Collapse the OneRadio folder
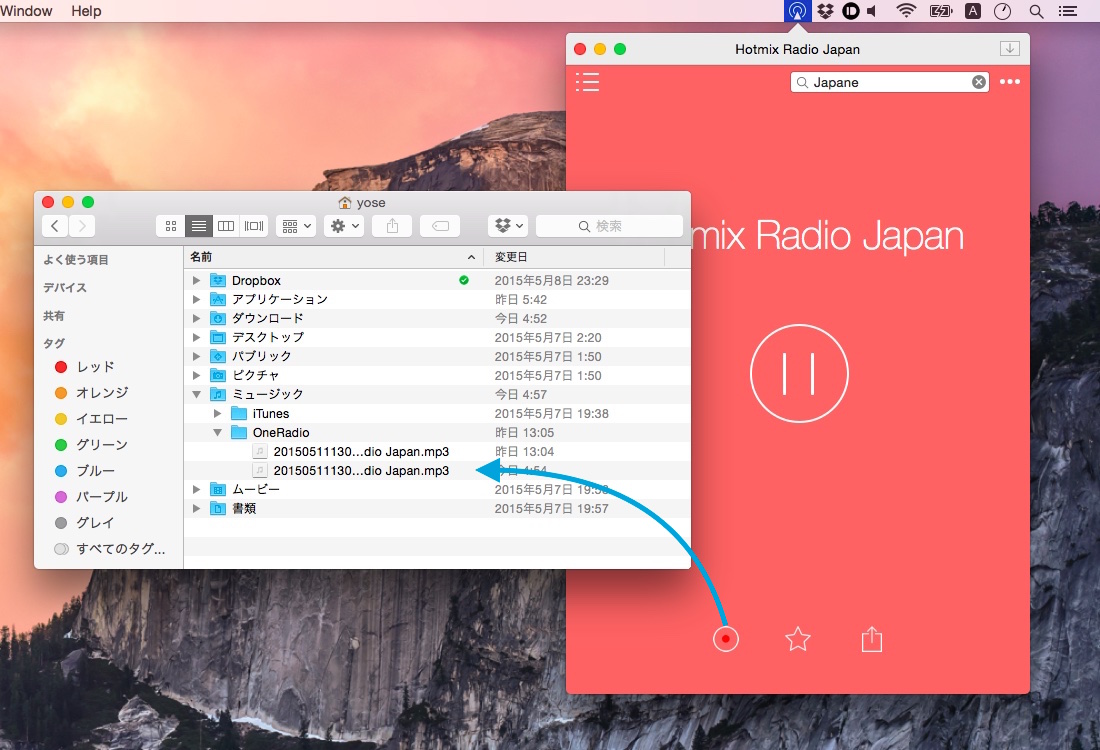The height and width of the screenshot is (750, 1100). tap(217, 432)
